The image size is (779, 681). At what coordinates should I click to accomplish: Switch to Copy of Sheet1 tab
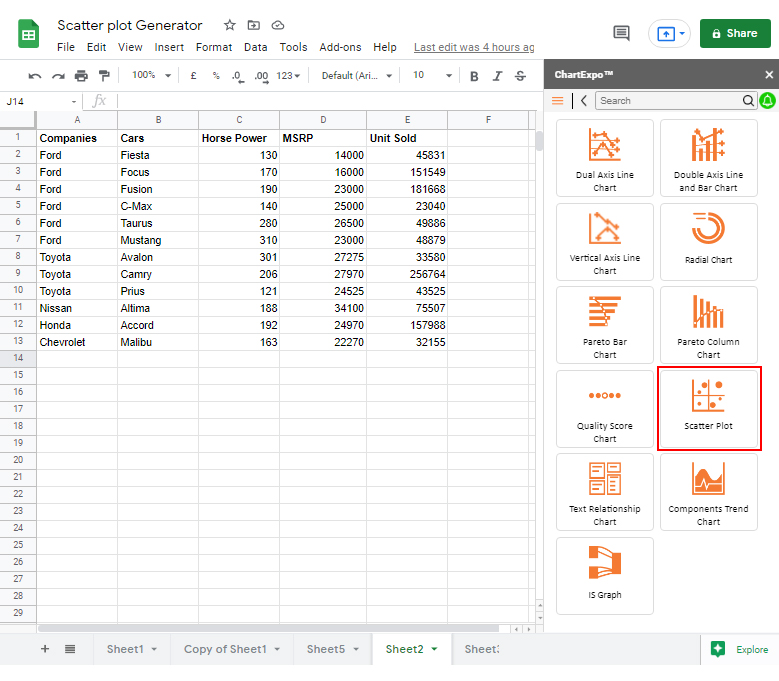225,649
